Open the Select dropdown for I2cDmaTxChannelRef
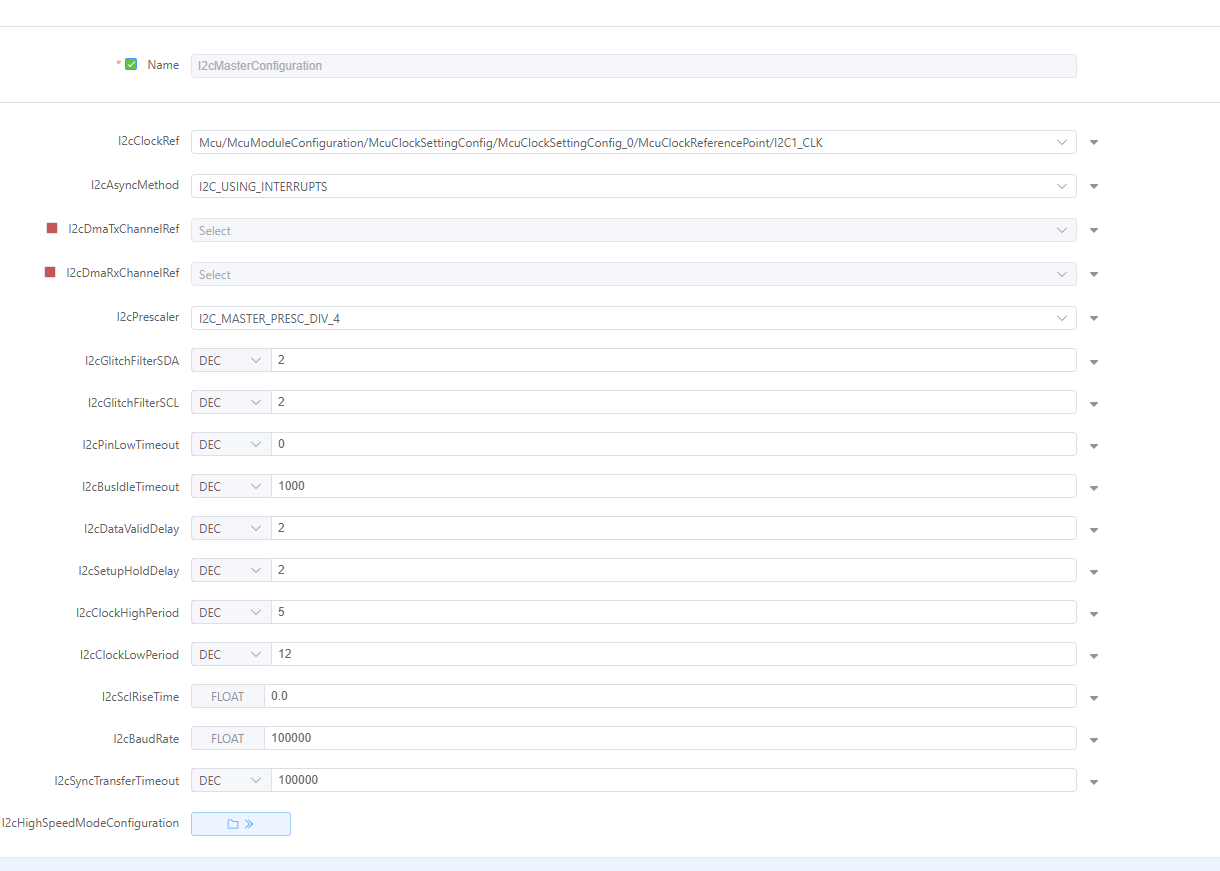 click(1062, 230)
